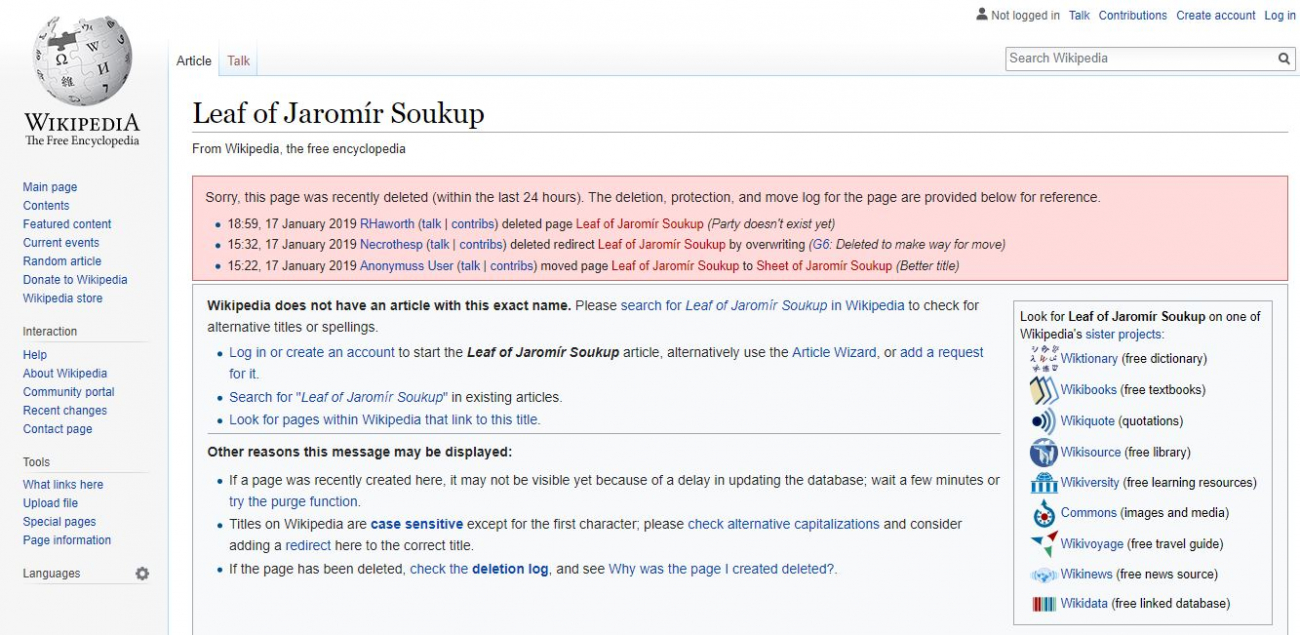The height and width of the screenshot is (635, 1300).
Task: Click Create account at the top
Action: click(x=1216, y=15)
